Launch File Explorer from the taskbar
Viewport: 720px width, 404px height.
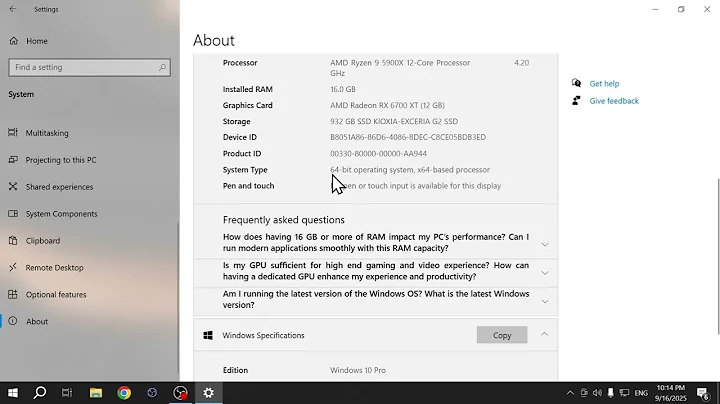[96, 393]
